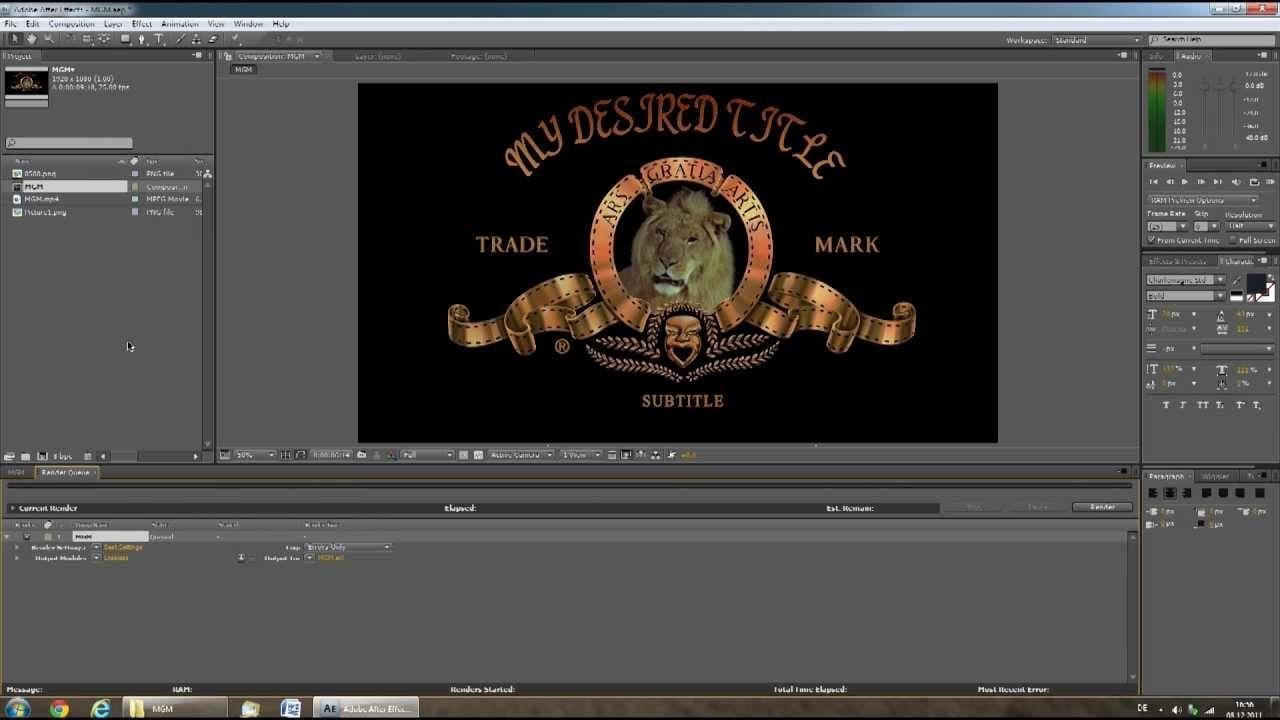Viewport: 1280px width, 720px height.
Task: Switch to the Audio panel tab
Action: [x=1191, y=56]
